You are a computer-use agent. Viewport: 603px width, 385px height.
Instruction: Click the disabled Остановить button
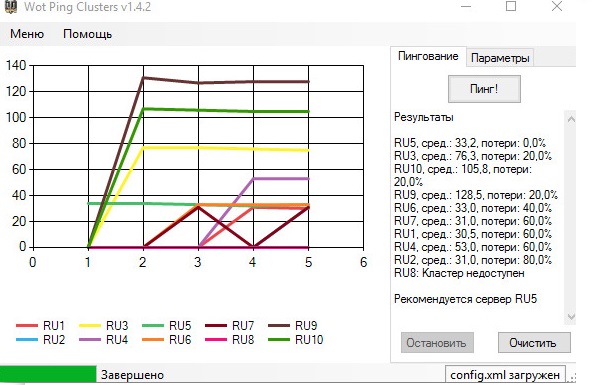[437, 342]
